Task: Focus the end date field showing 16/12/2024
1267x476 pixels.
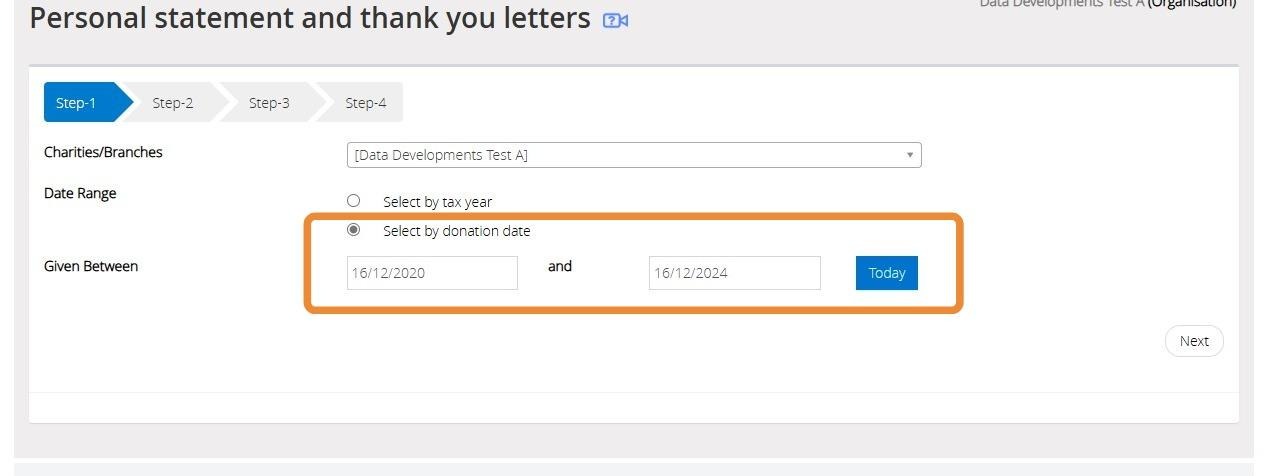Action: pyautogui.click(x=734, y=273)
